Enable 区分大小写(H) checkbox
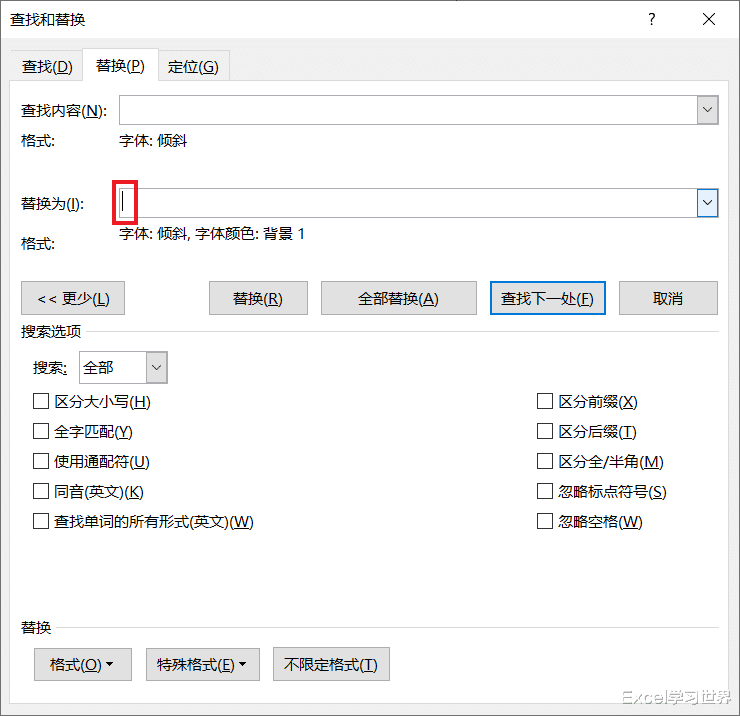 pos(41,402)
